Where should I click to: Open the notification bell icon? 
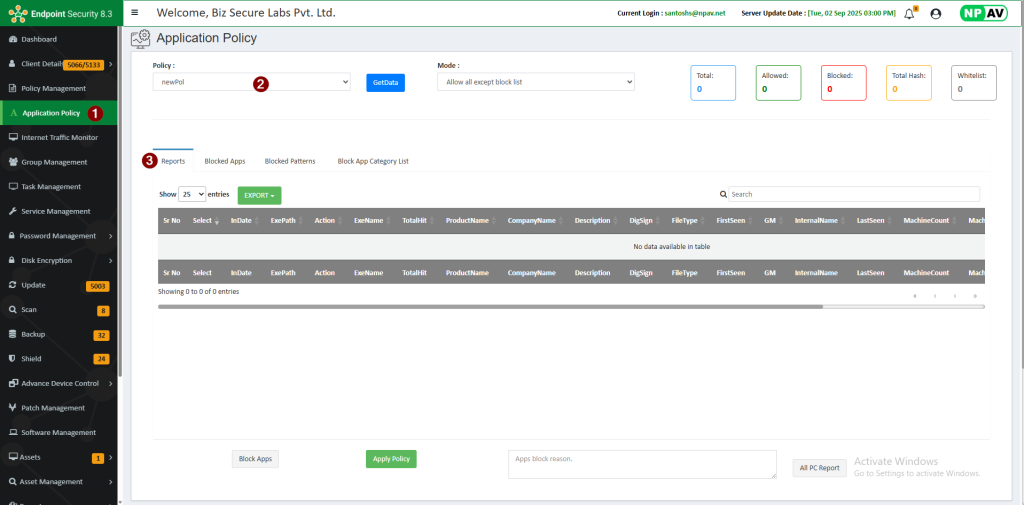[x=909, y=13]
